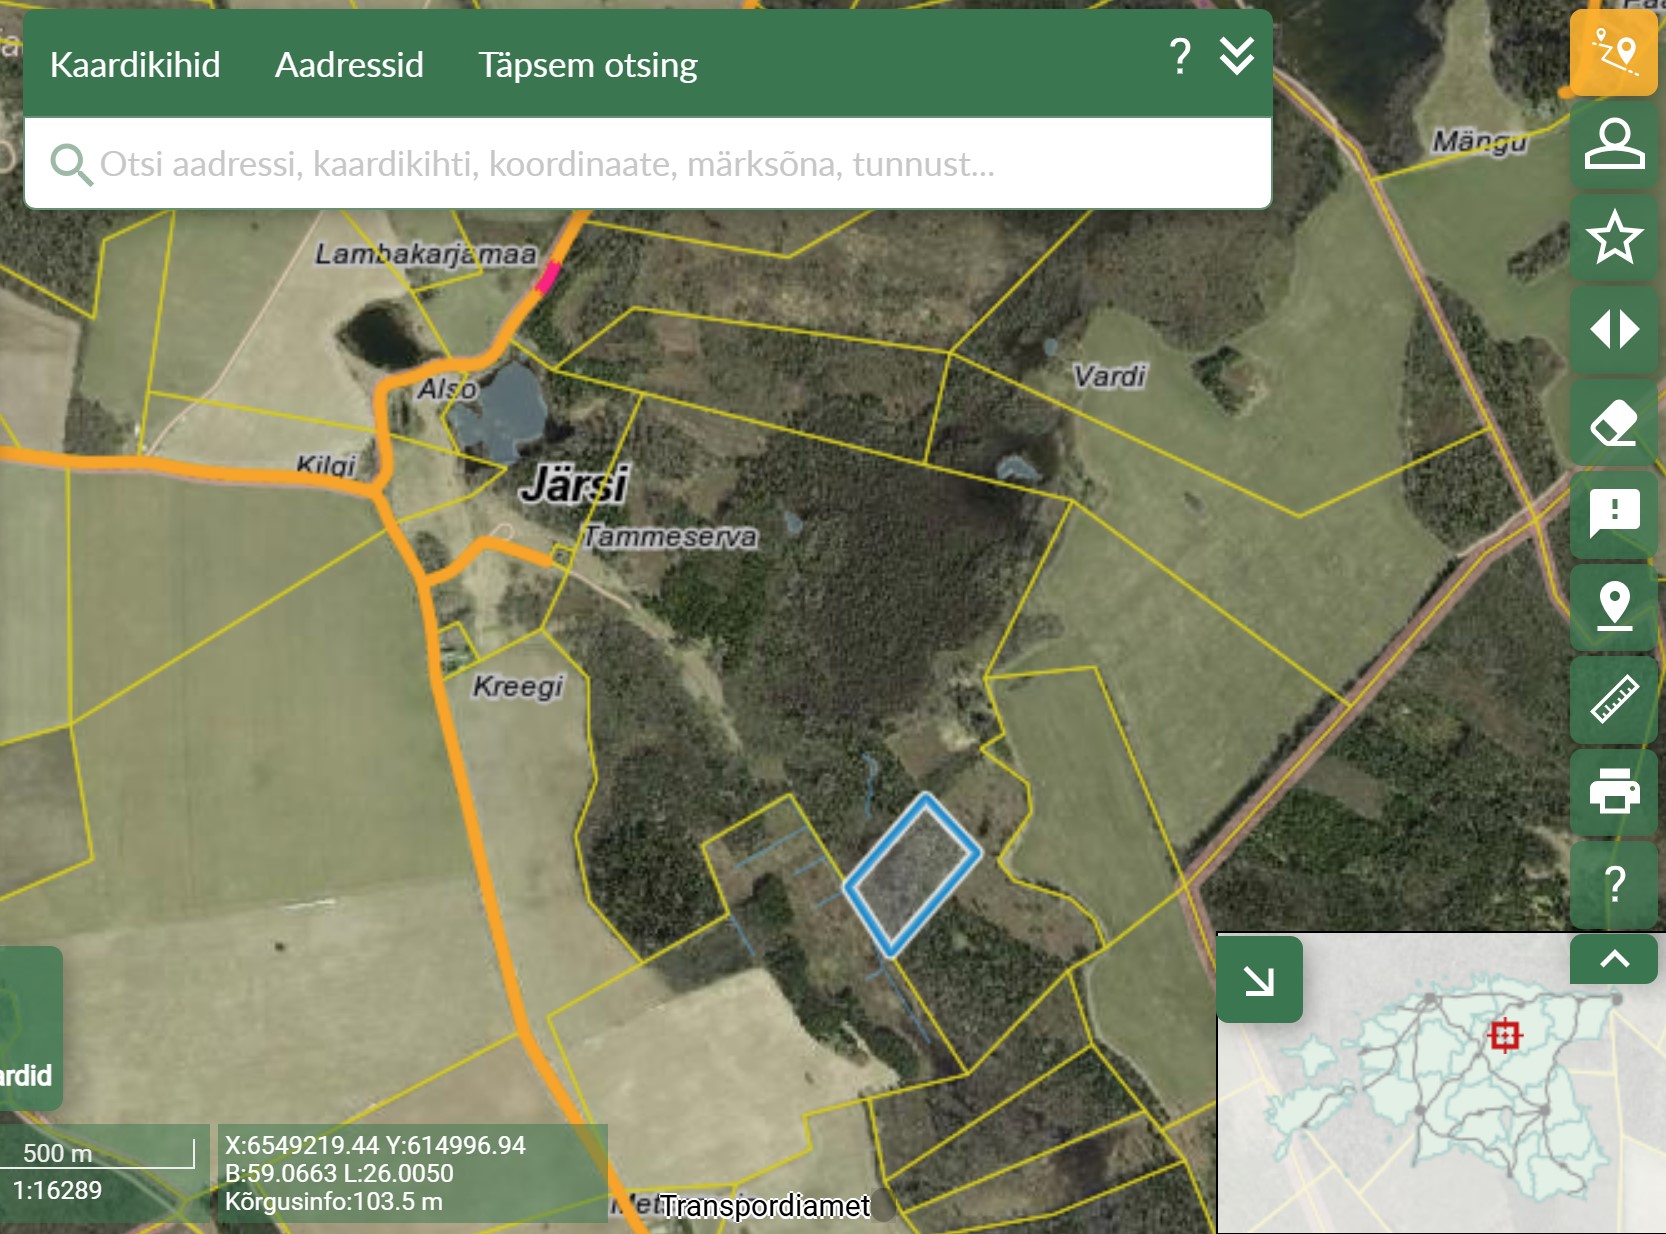Open the Täpsem otsing tab
Image resolution: width=1666 pixels, height=1234 pixels.
[x=588, y=65]
